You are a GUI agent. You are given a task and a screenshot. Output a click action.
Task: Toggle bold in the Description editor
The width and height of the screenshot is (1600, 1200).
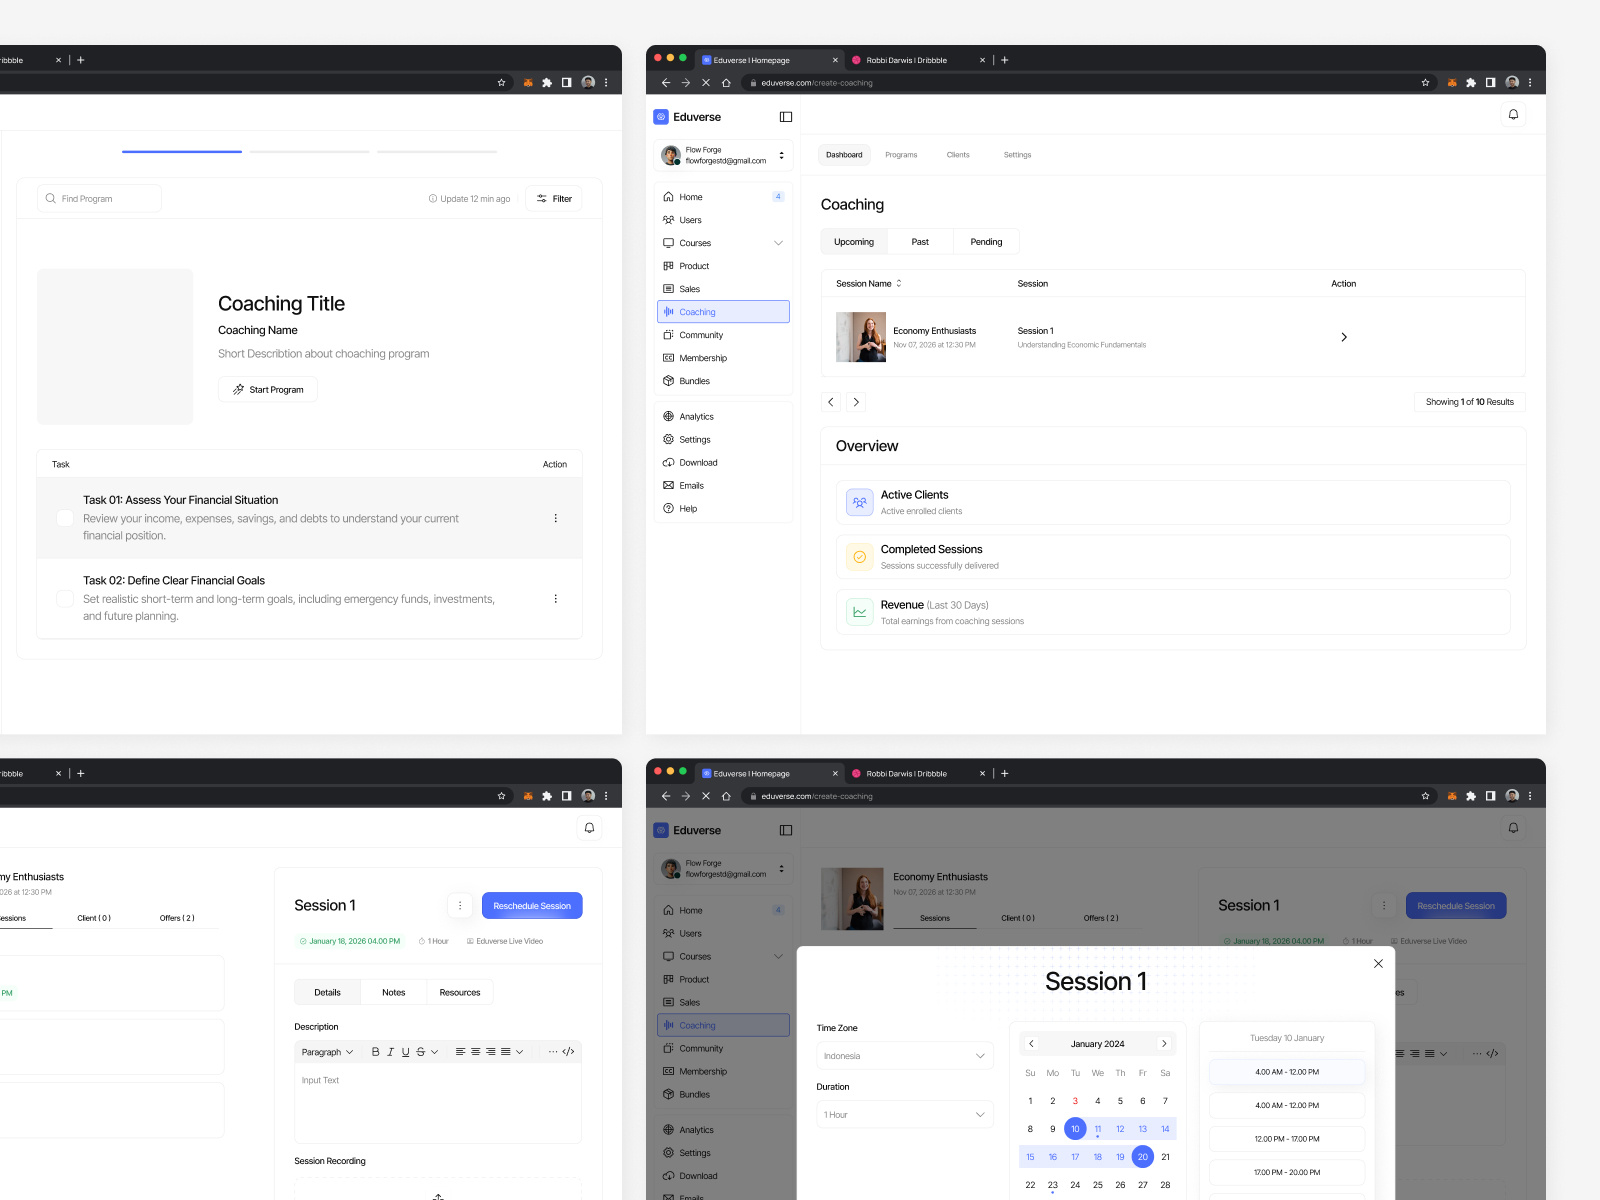[376, 1052]
